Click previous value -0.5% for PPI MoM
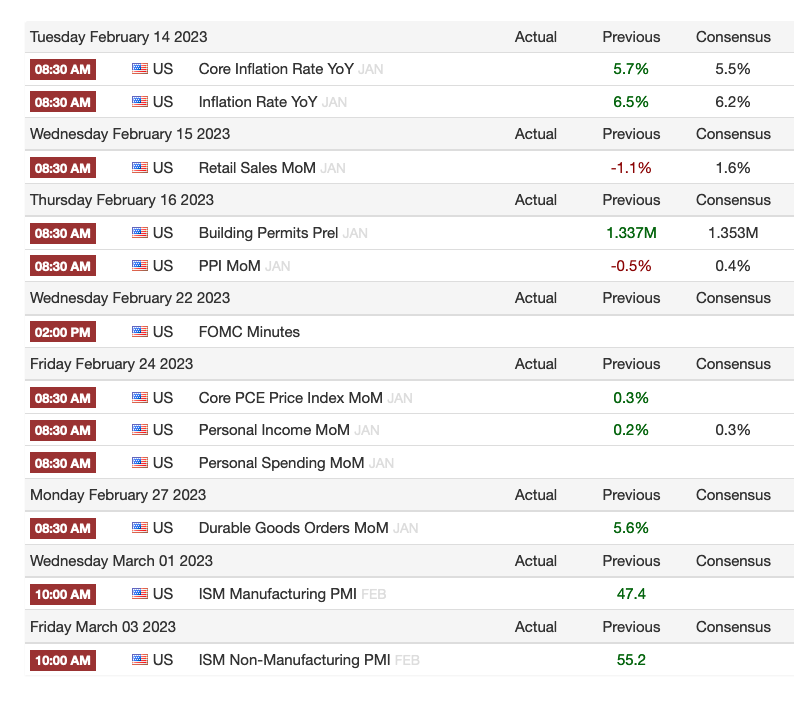794x702 pixels. click(631, 266)
